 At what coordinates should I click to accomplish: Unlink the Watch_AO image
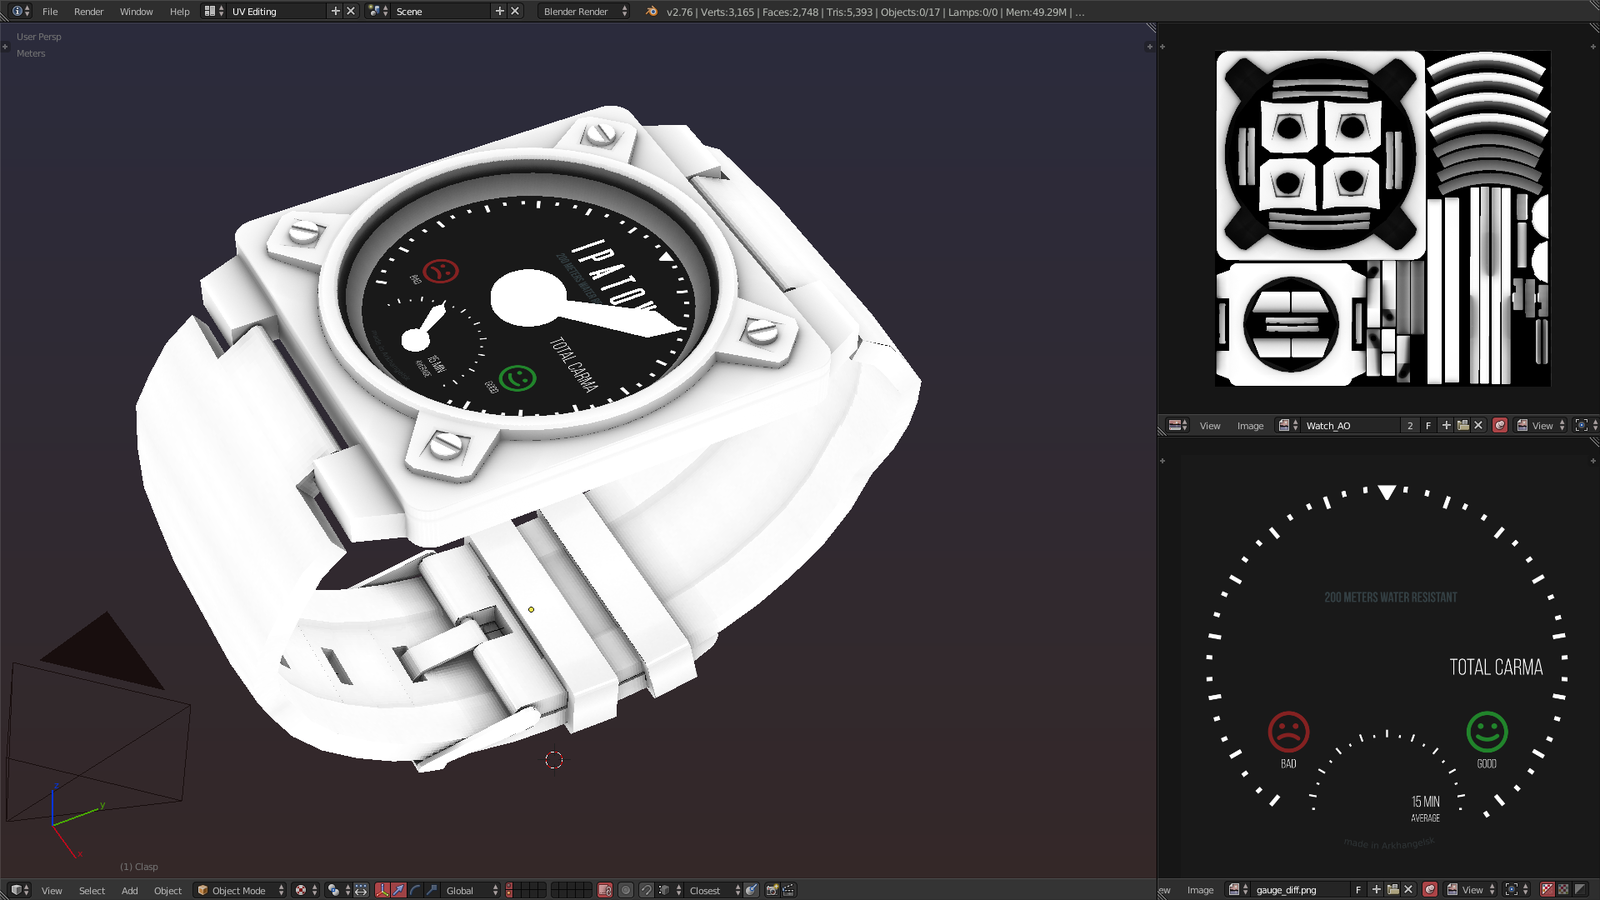coord(1478,426)
